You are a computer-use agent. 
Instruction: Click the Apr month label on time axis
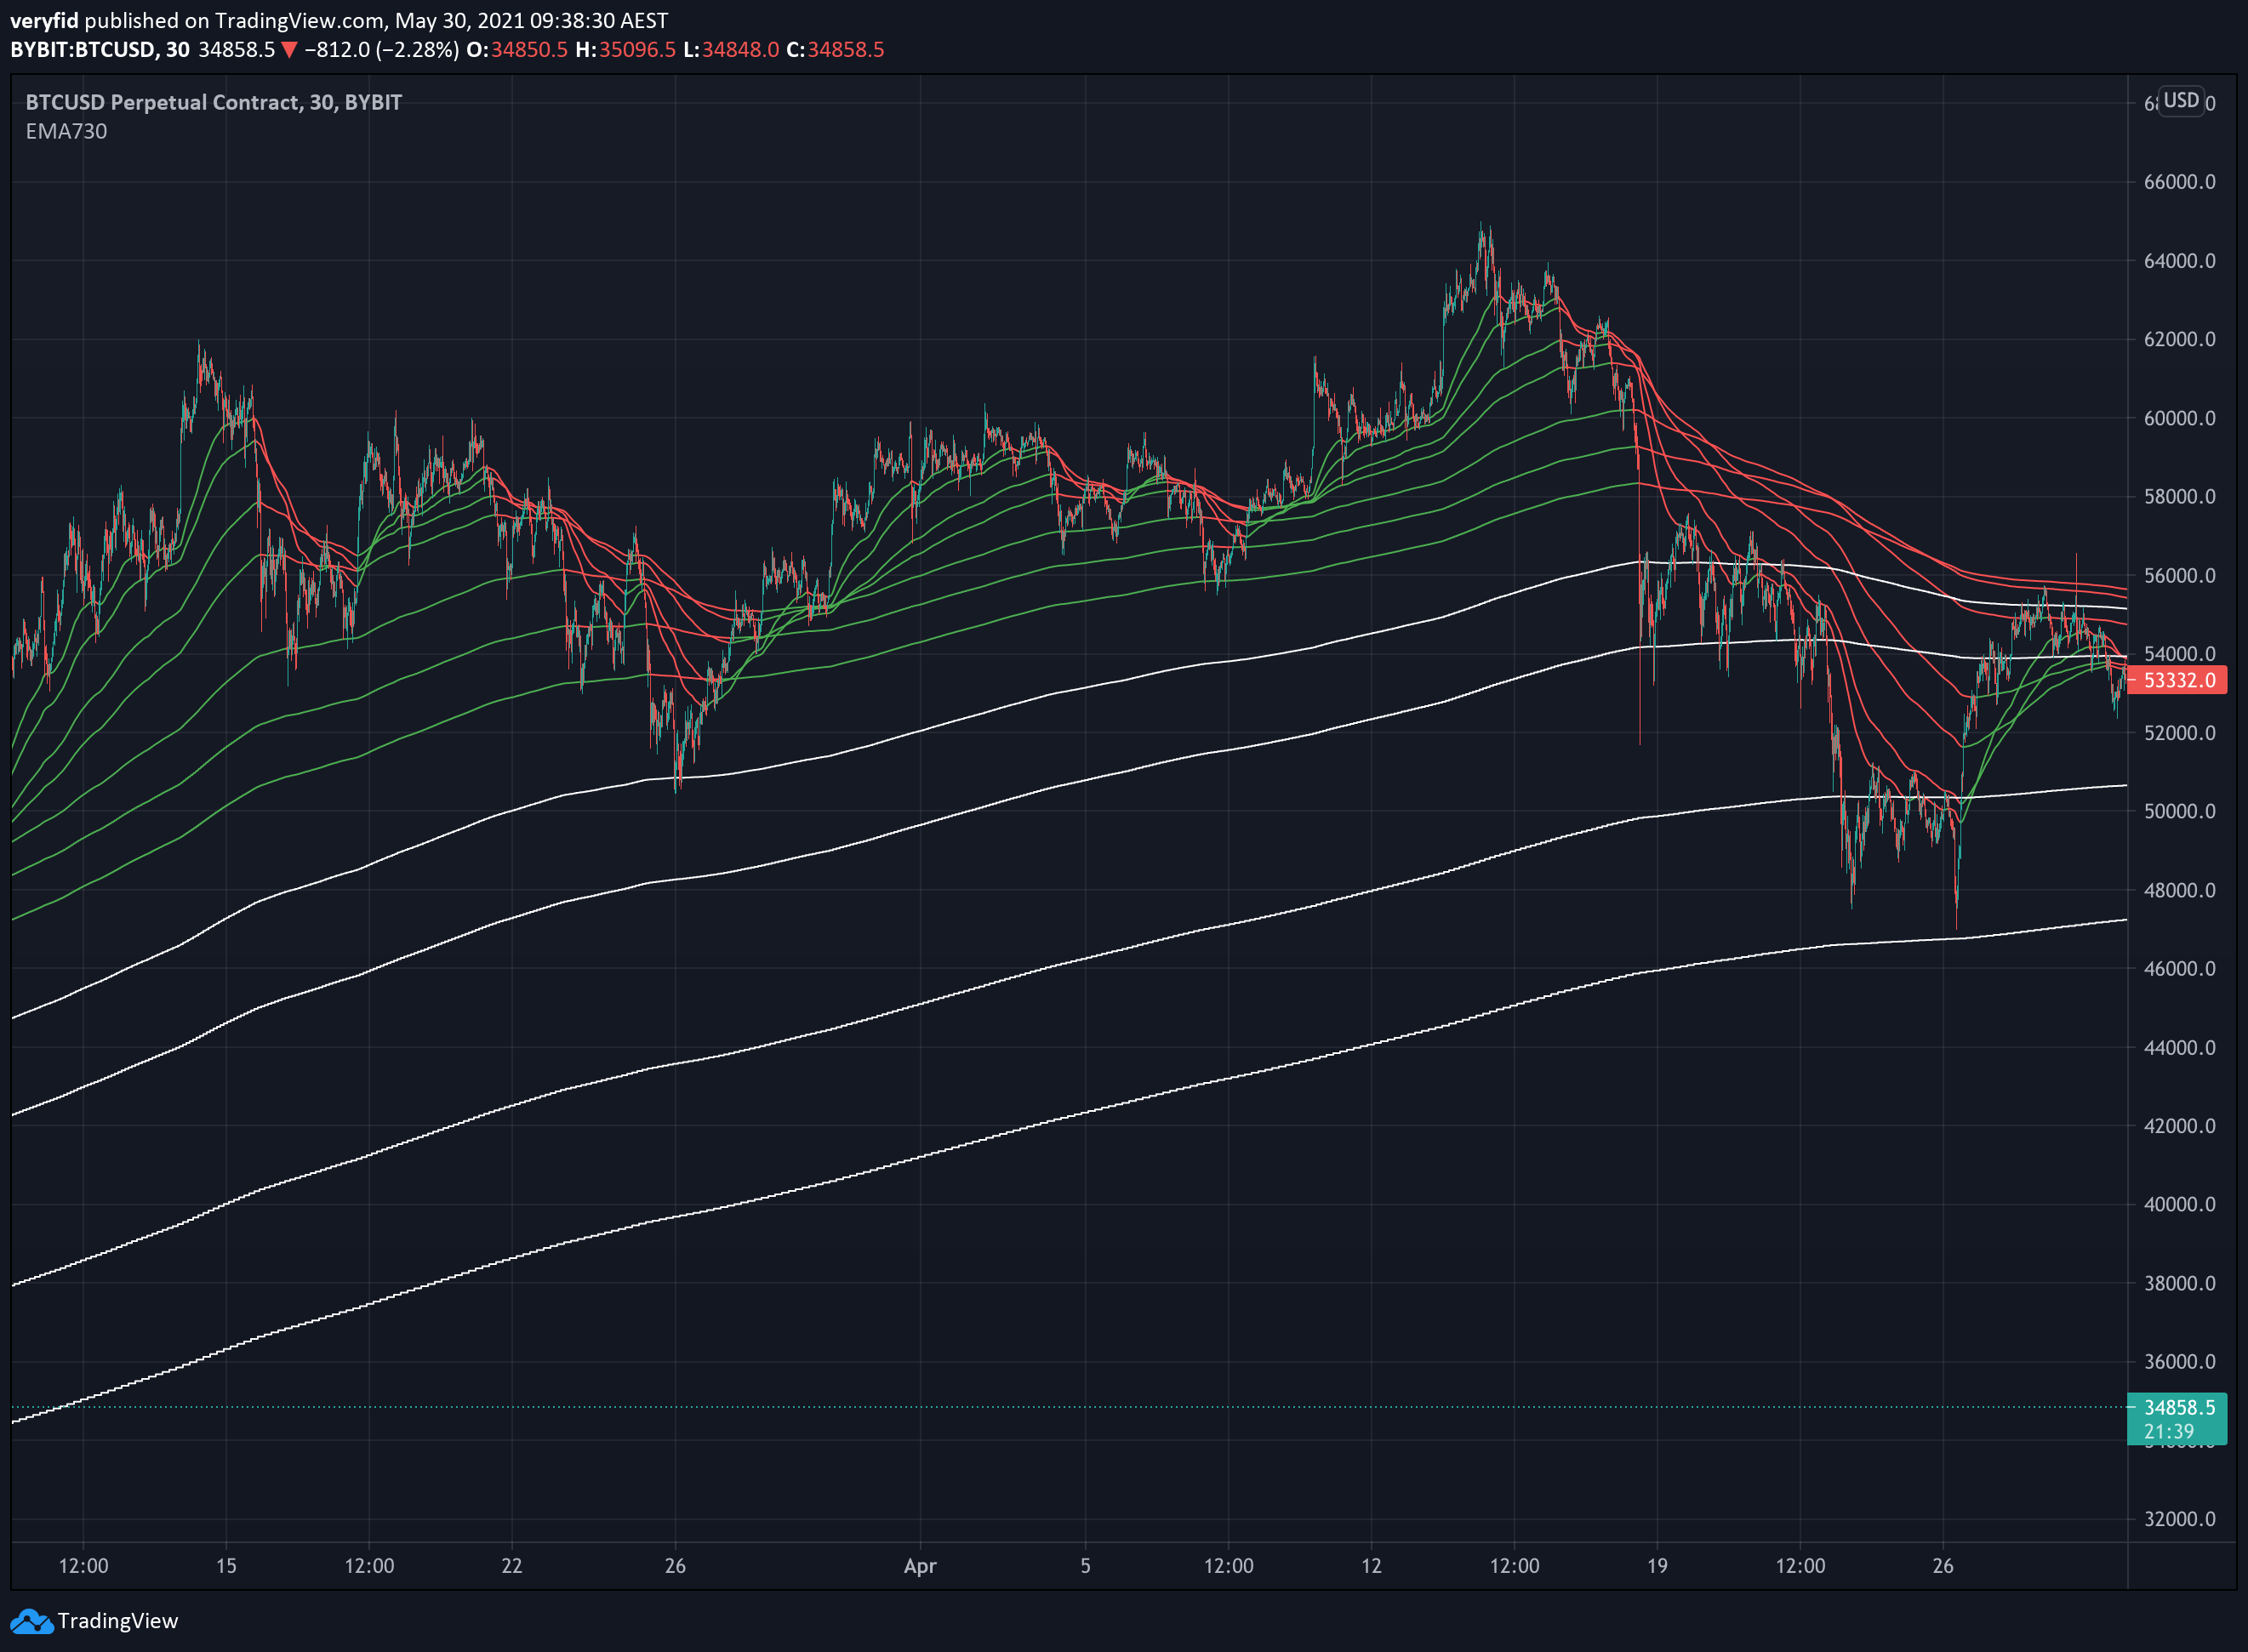tap(920, 1567)
